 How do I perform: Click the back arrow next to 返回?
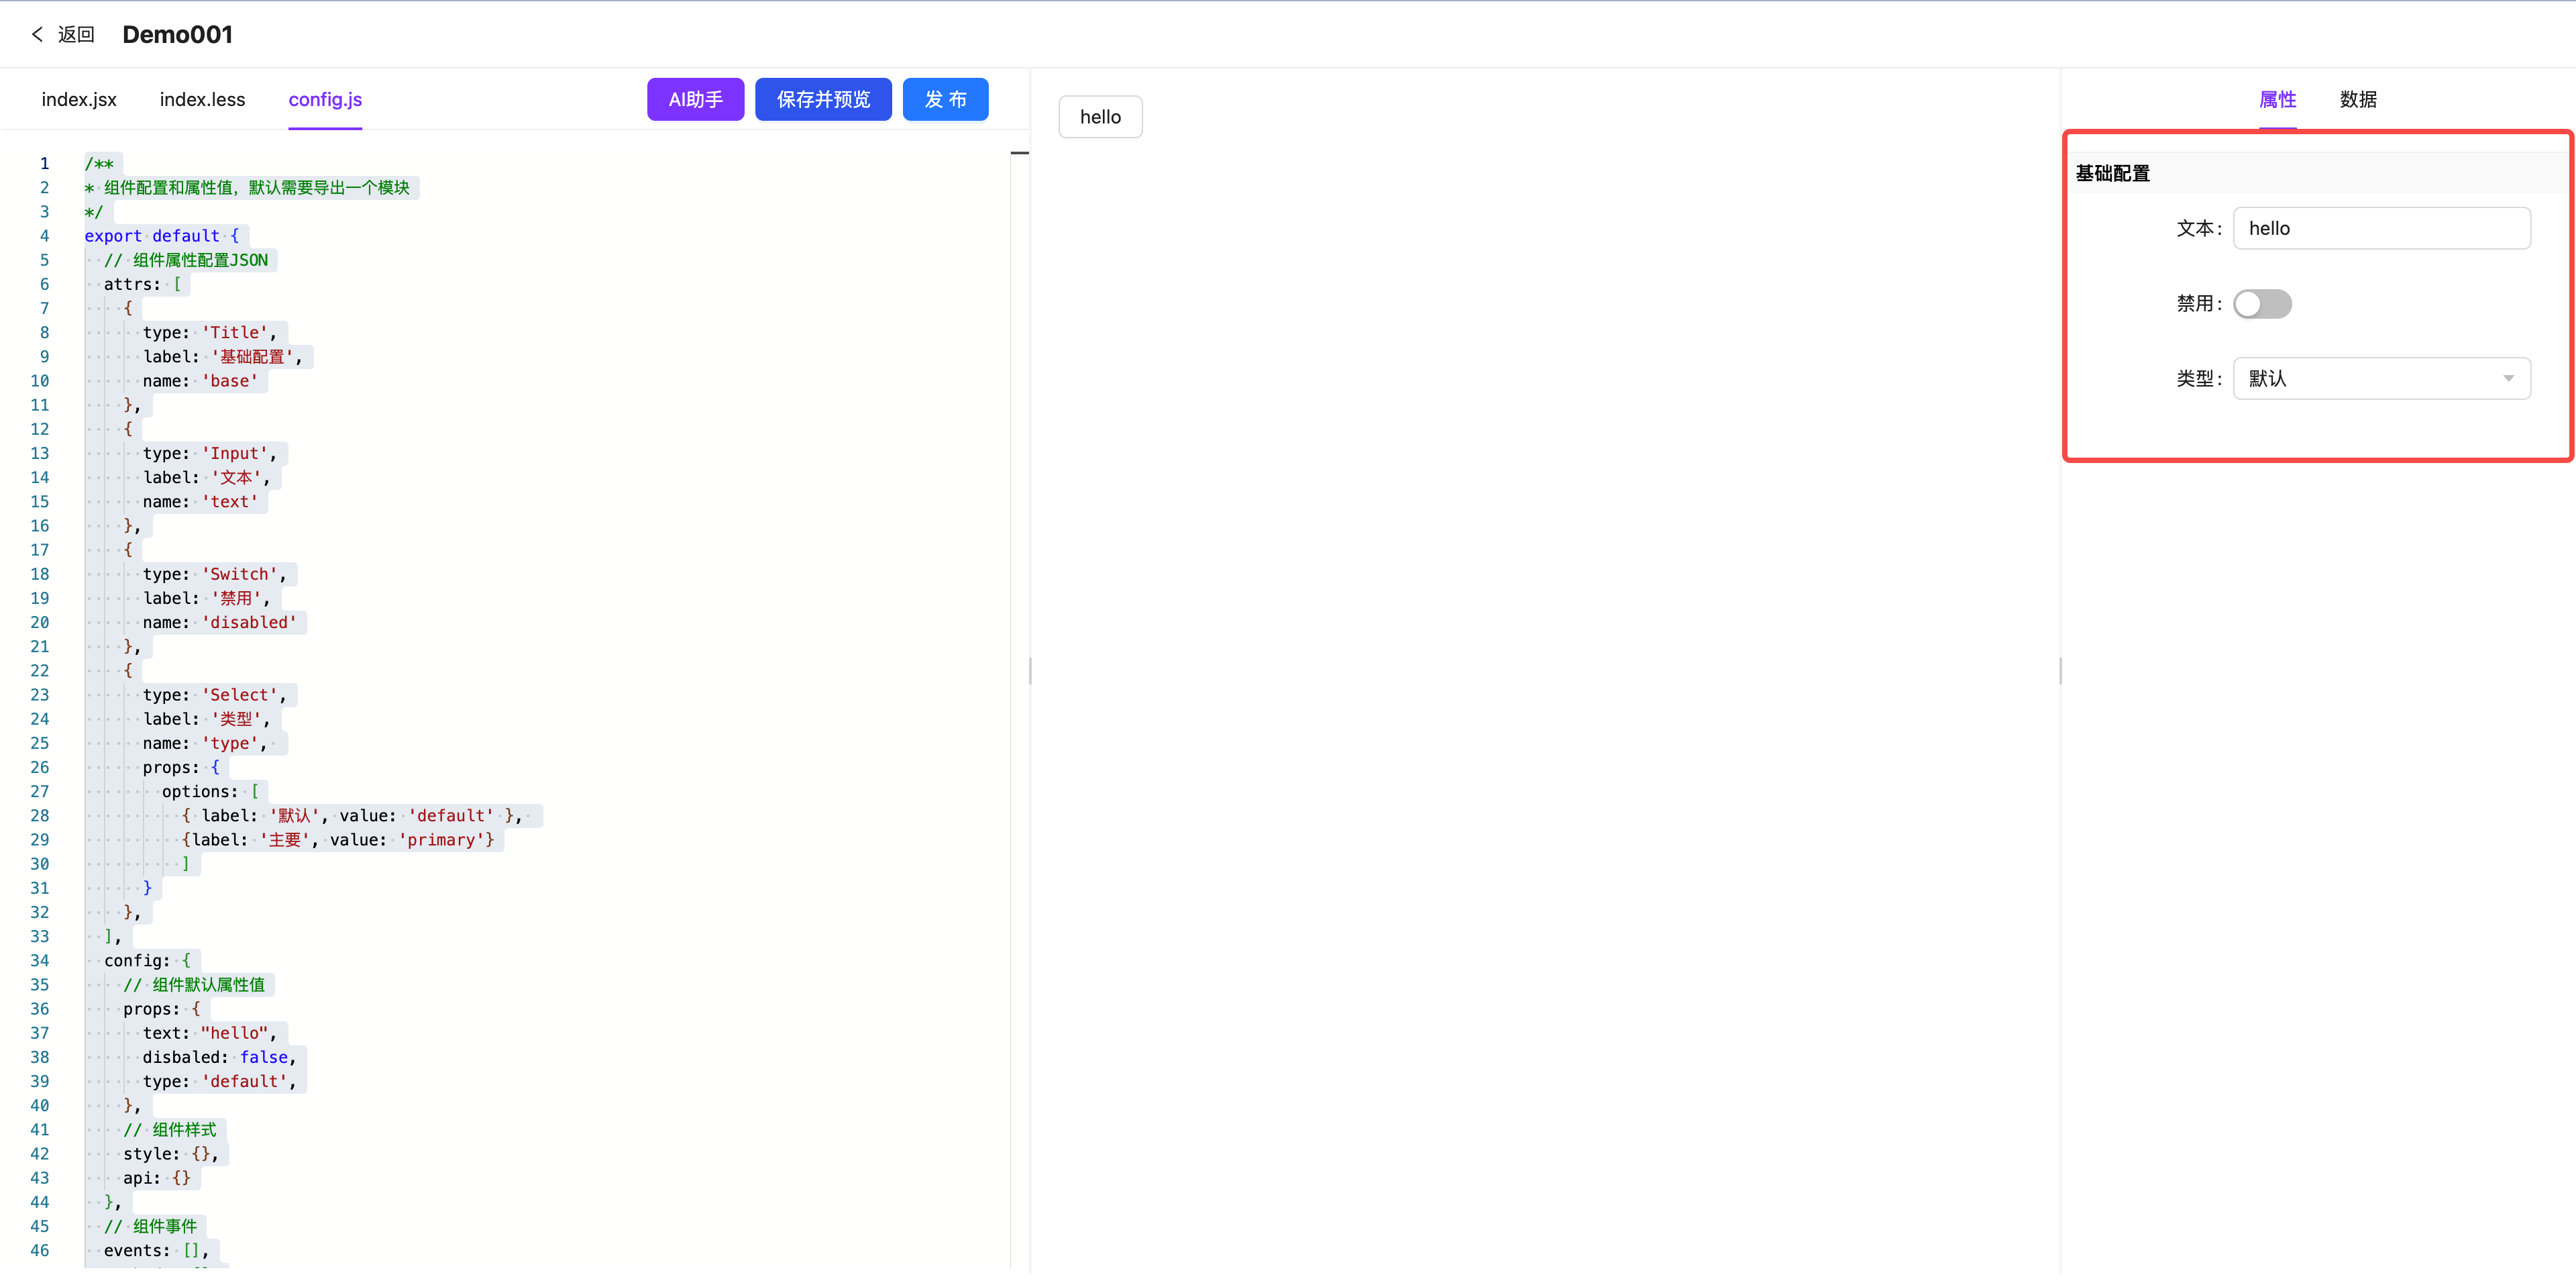click(37, 33)
